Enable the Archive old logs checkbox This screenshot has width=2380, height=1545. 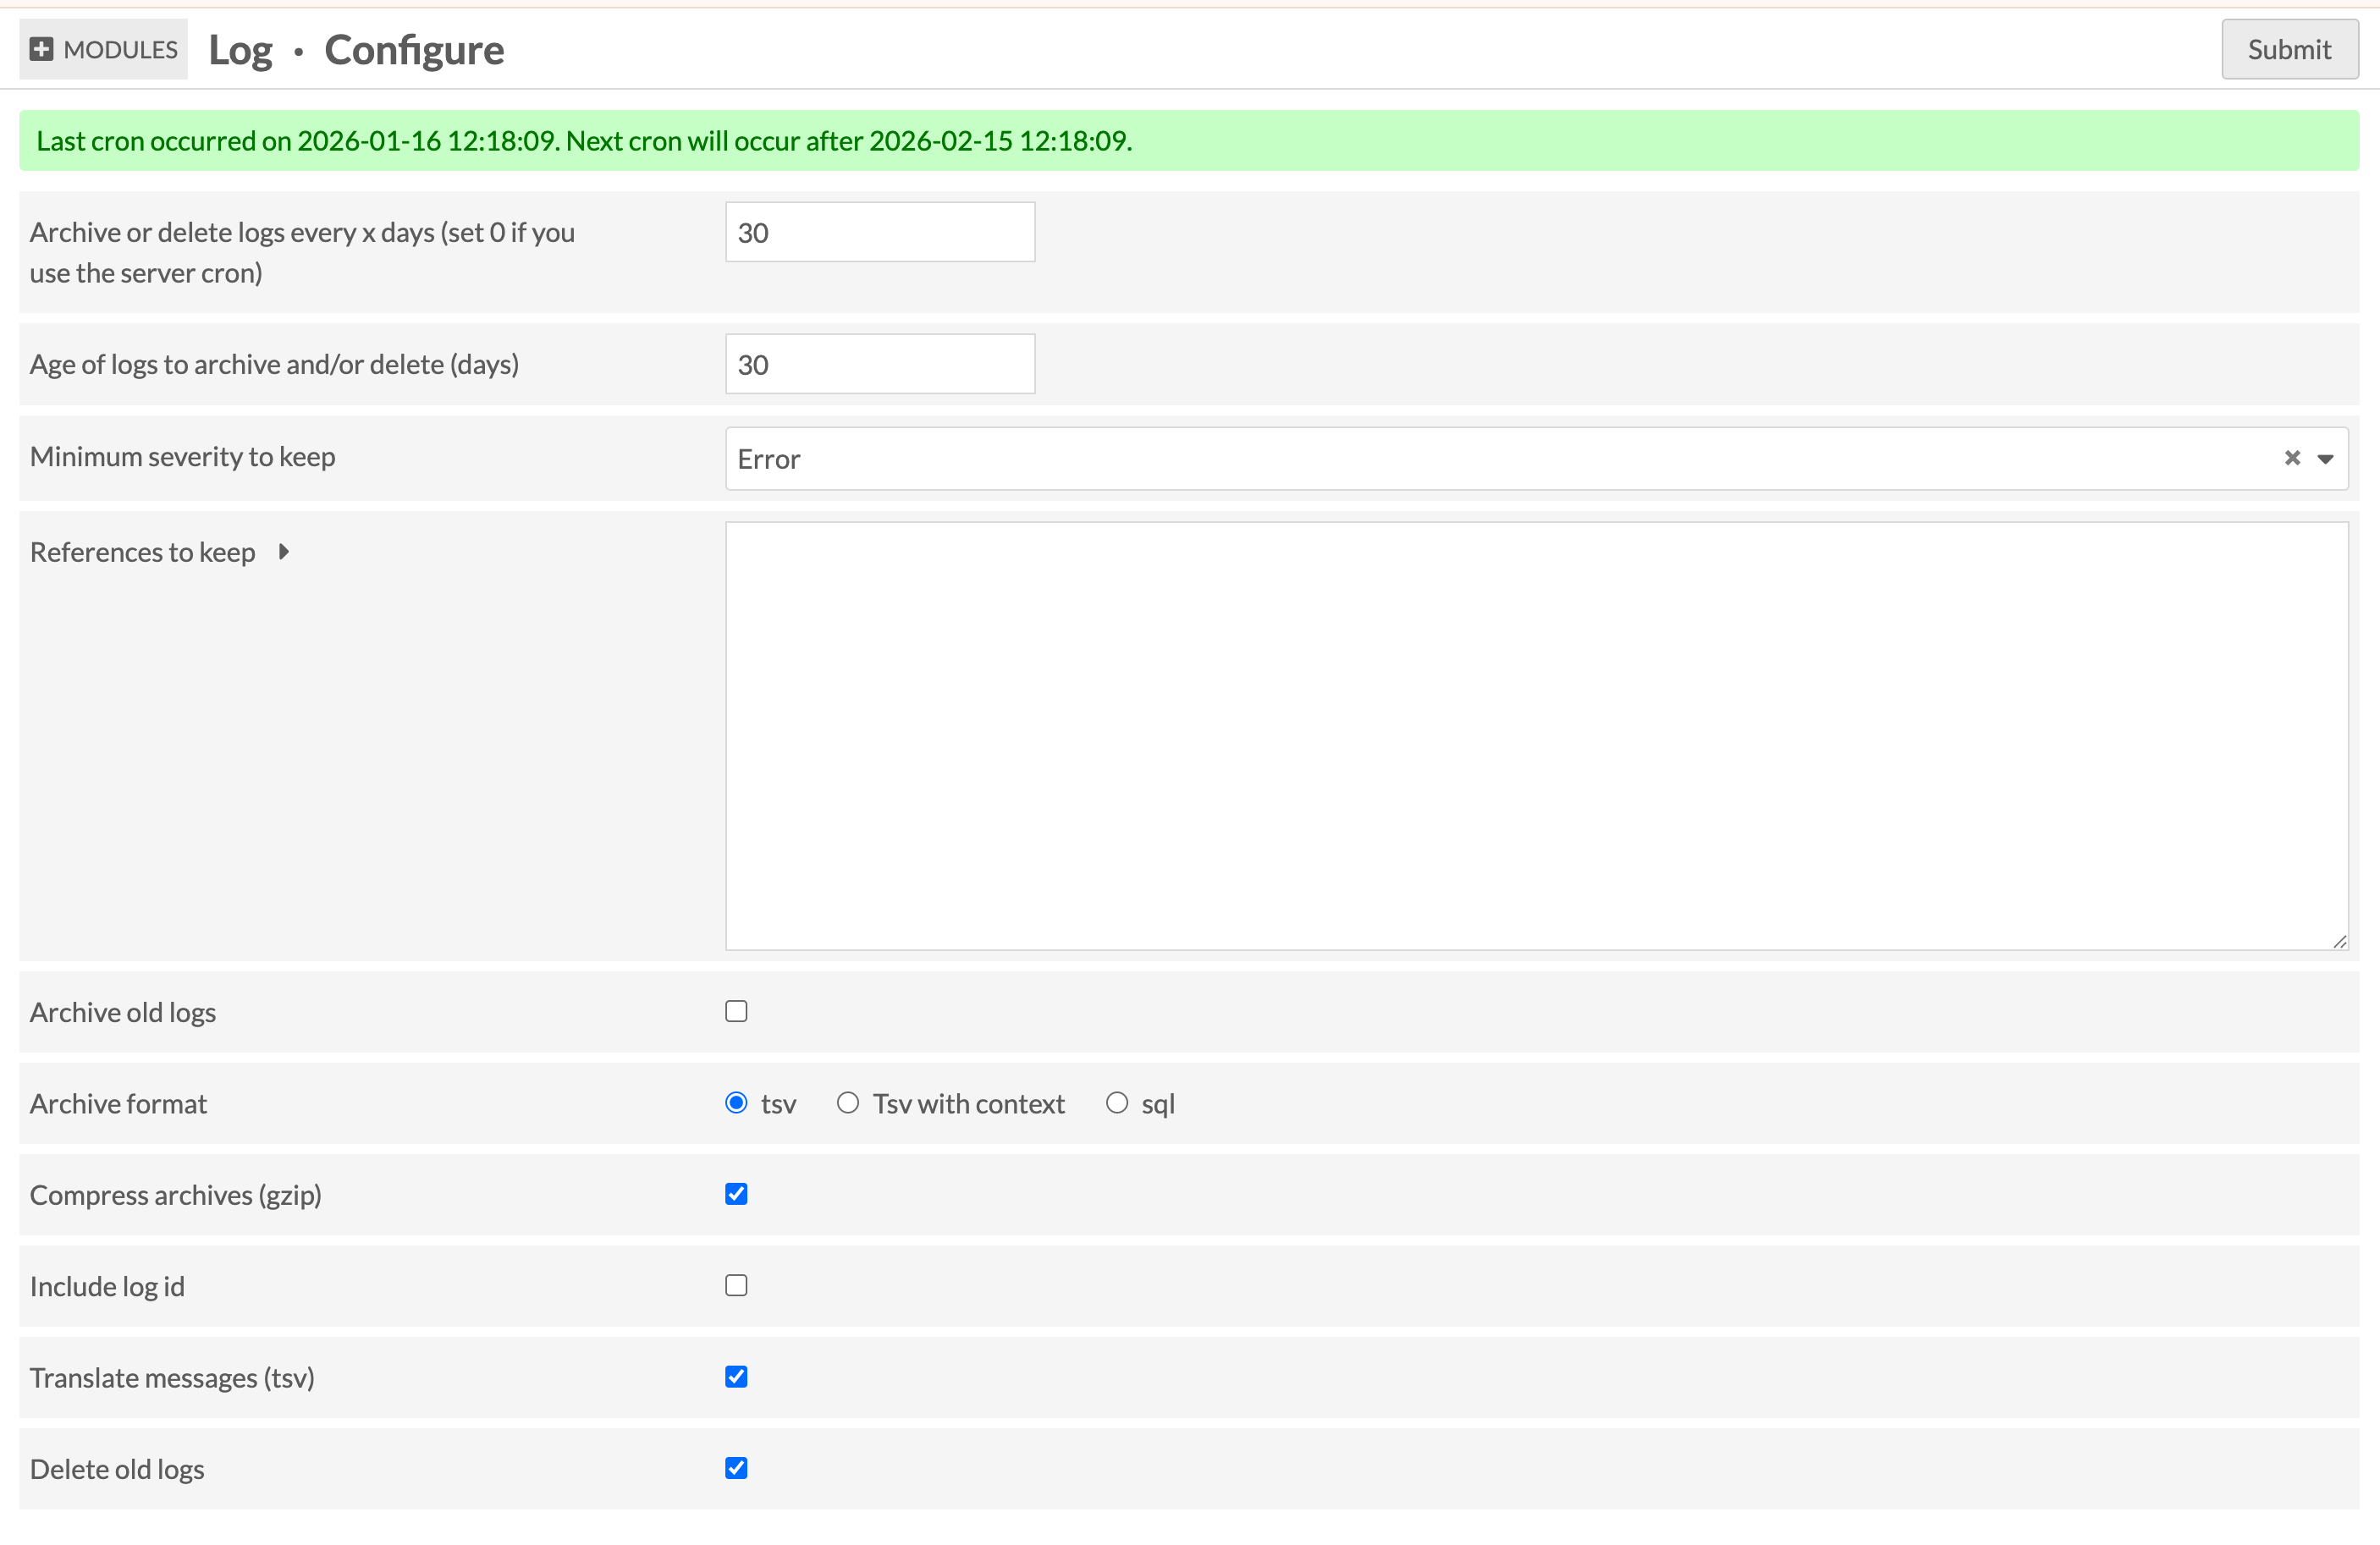[736, 1011]
